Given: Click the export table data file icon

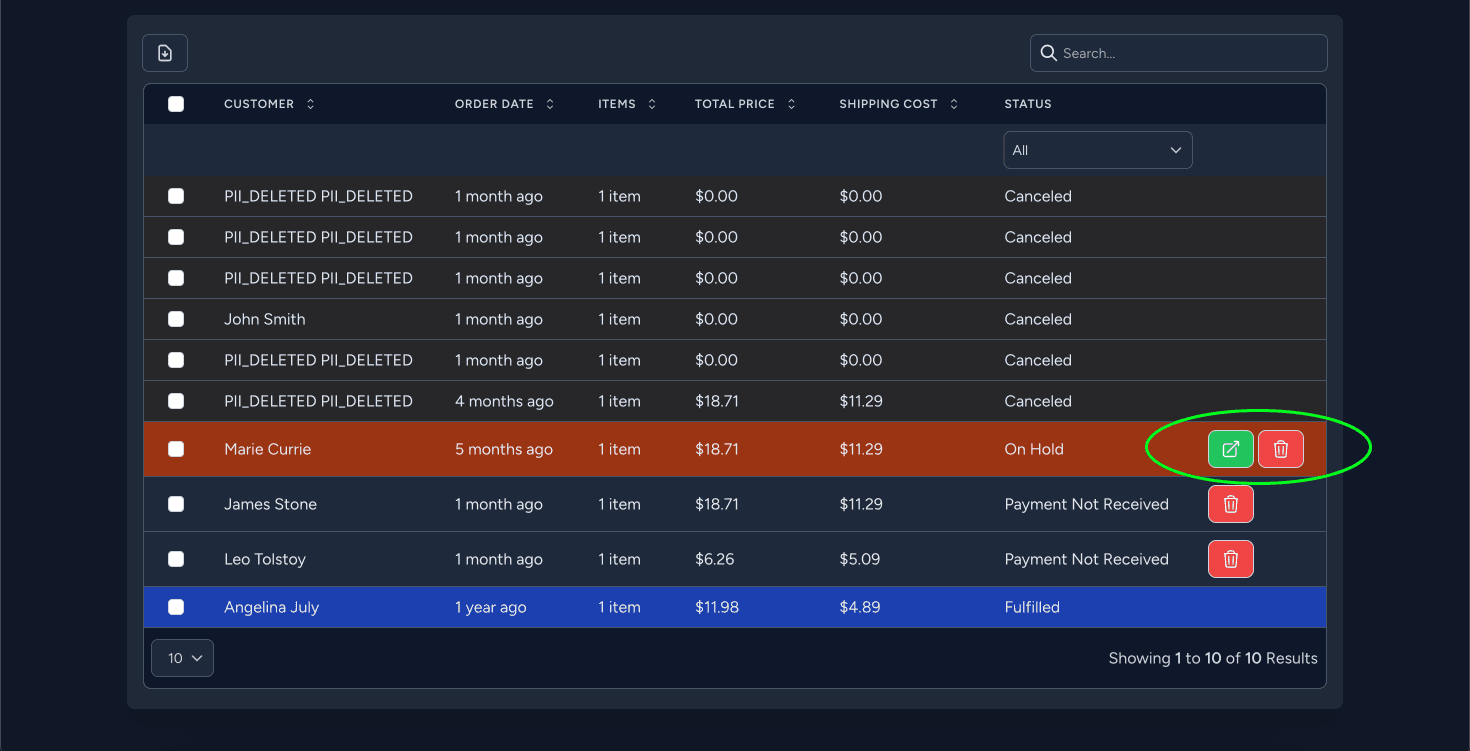Looking at the screenshot, I should 164,52.
